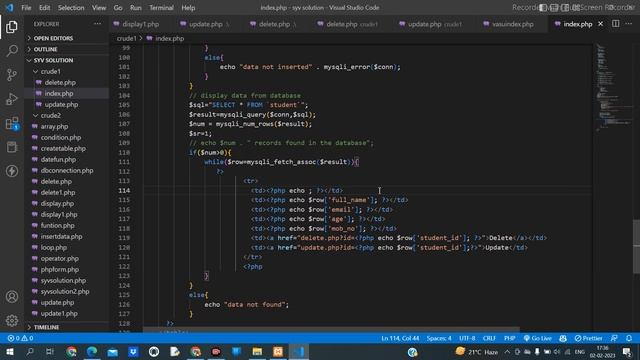Open the Help menu

pyautogui.click(x=188, y=8)
